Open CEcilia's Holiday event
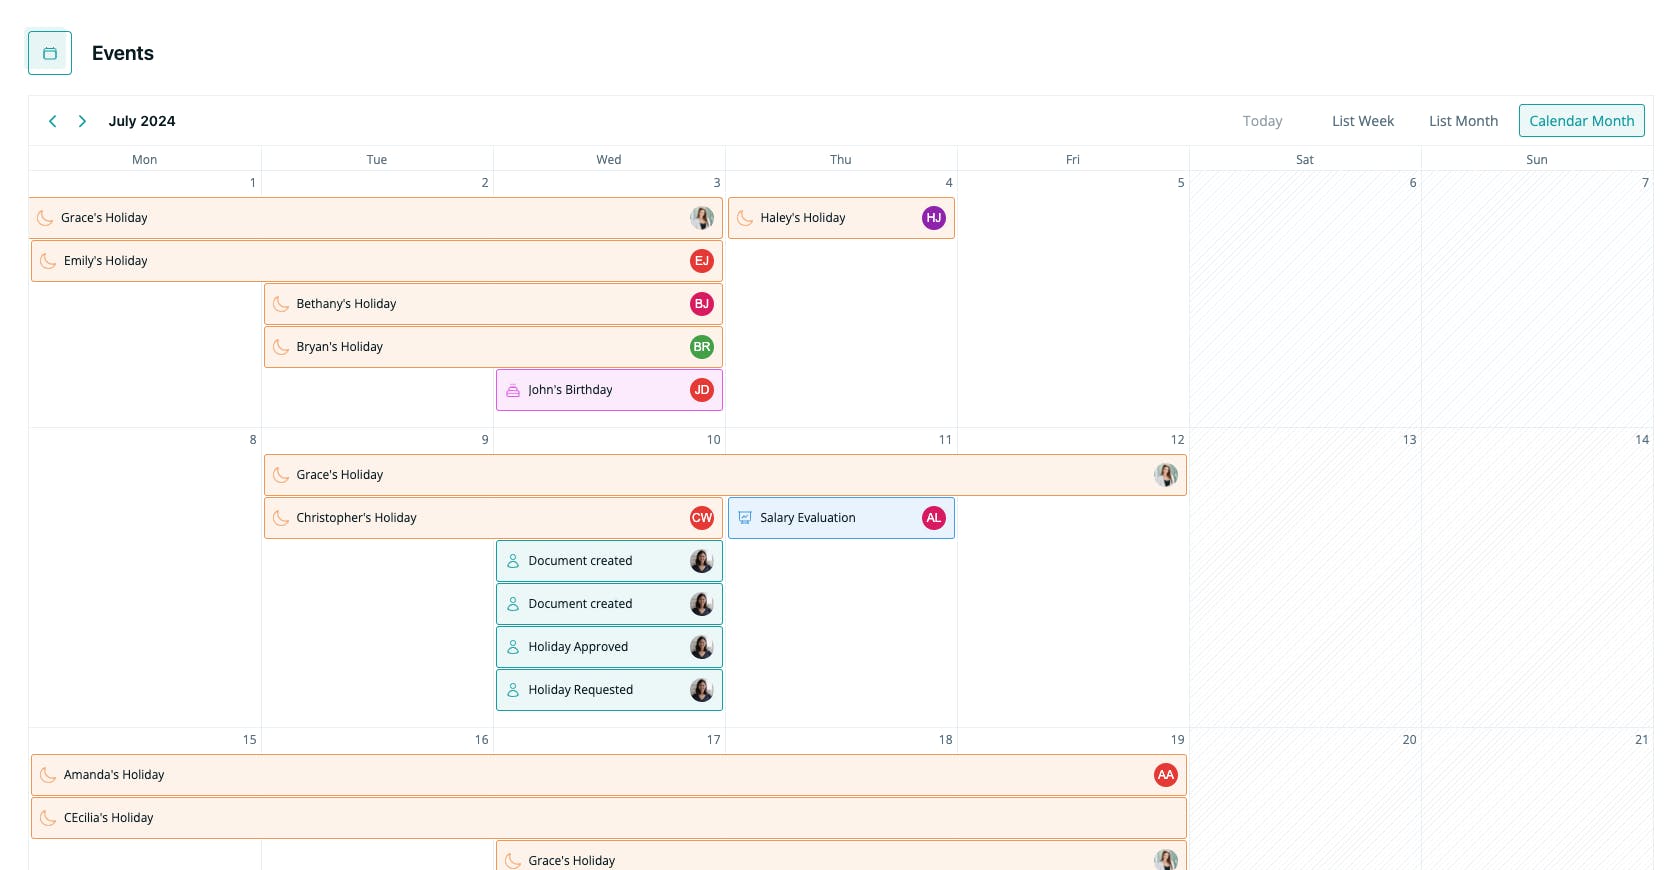 (x=609, y=818)
